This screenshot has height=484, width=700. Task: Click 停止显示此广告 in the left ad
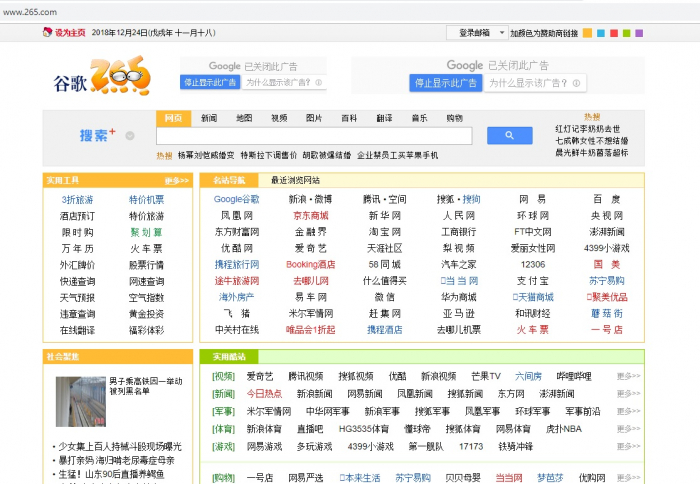point(210,82)
